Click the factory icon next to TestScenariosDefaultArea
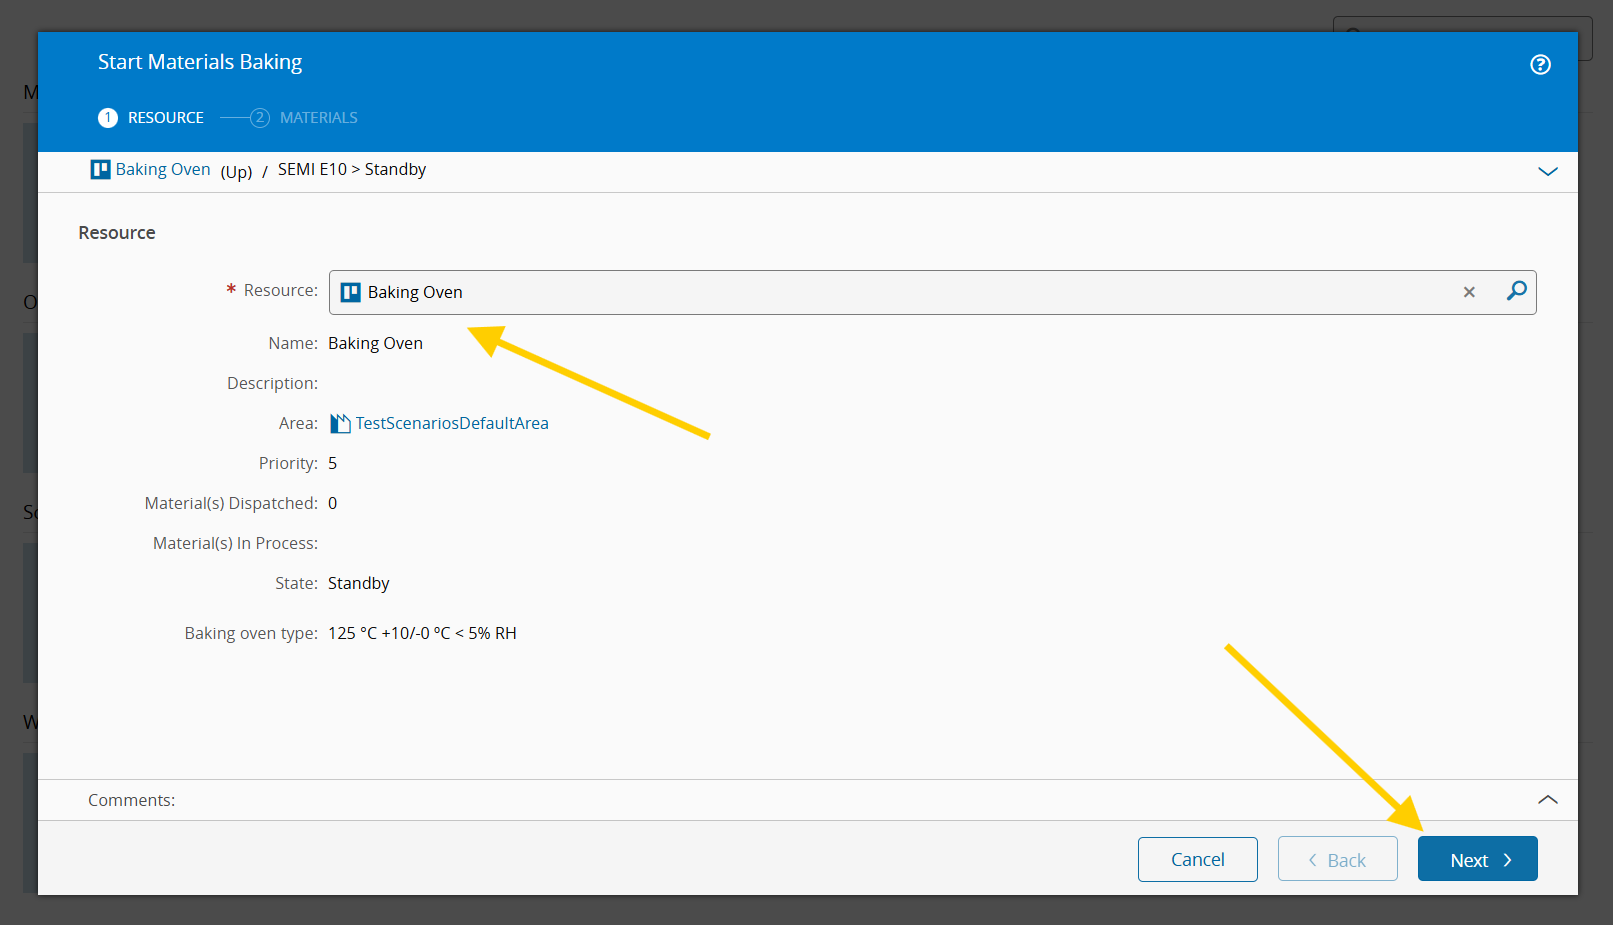The image size is (1613, 925). (341, 423)
